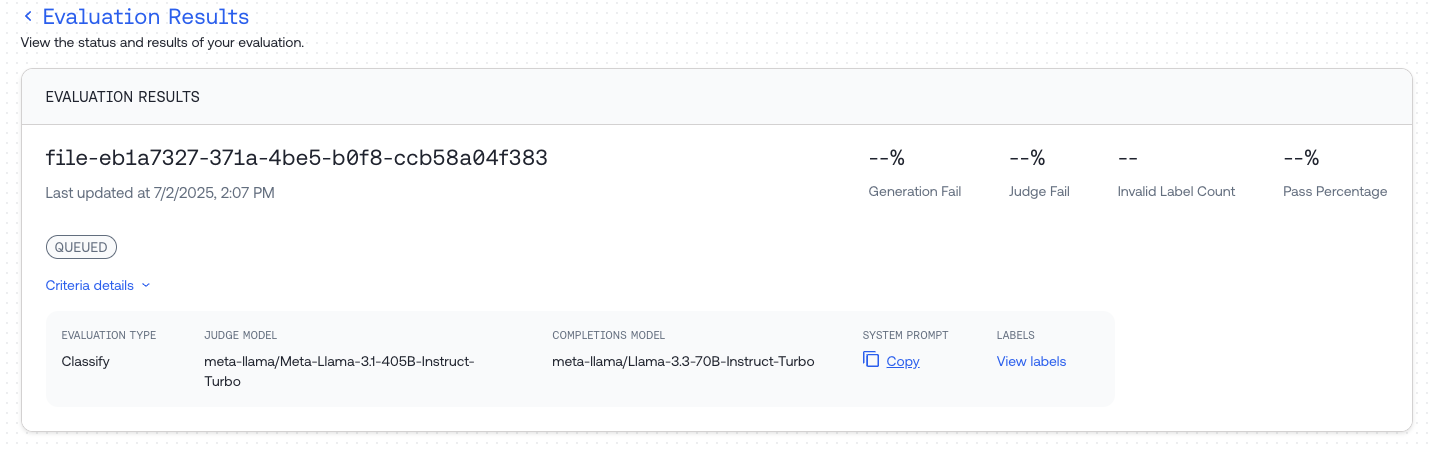
Task: Click the Invalid Label Count value
Action: [x=1128, y=158]
